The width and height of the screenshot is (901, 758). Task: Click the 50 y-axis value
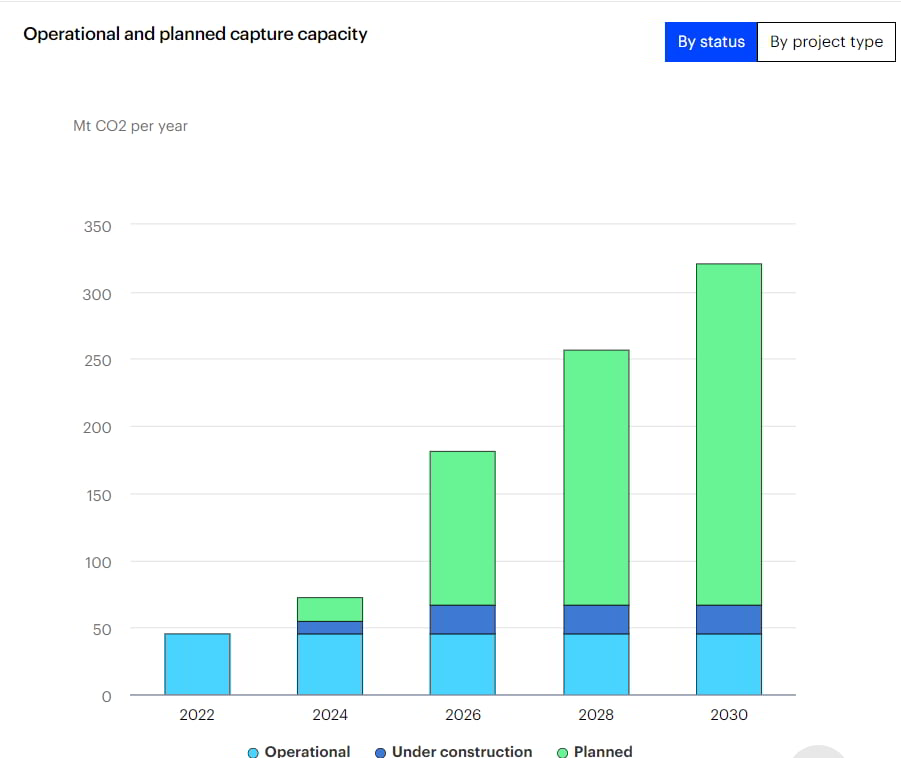102,629
